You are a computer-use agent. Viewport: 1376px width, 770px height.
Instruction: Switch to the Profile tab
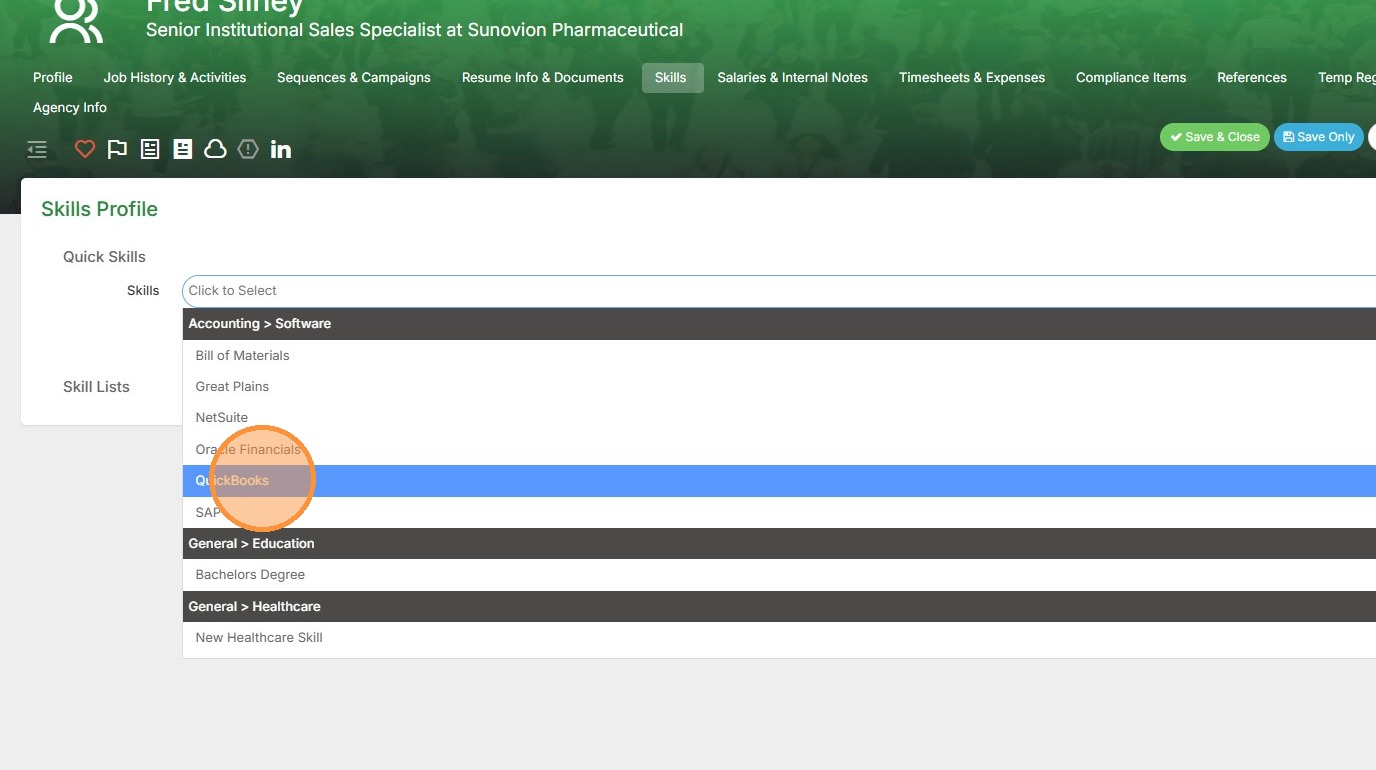pyautogui.click(x=53, y=77)
